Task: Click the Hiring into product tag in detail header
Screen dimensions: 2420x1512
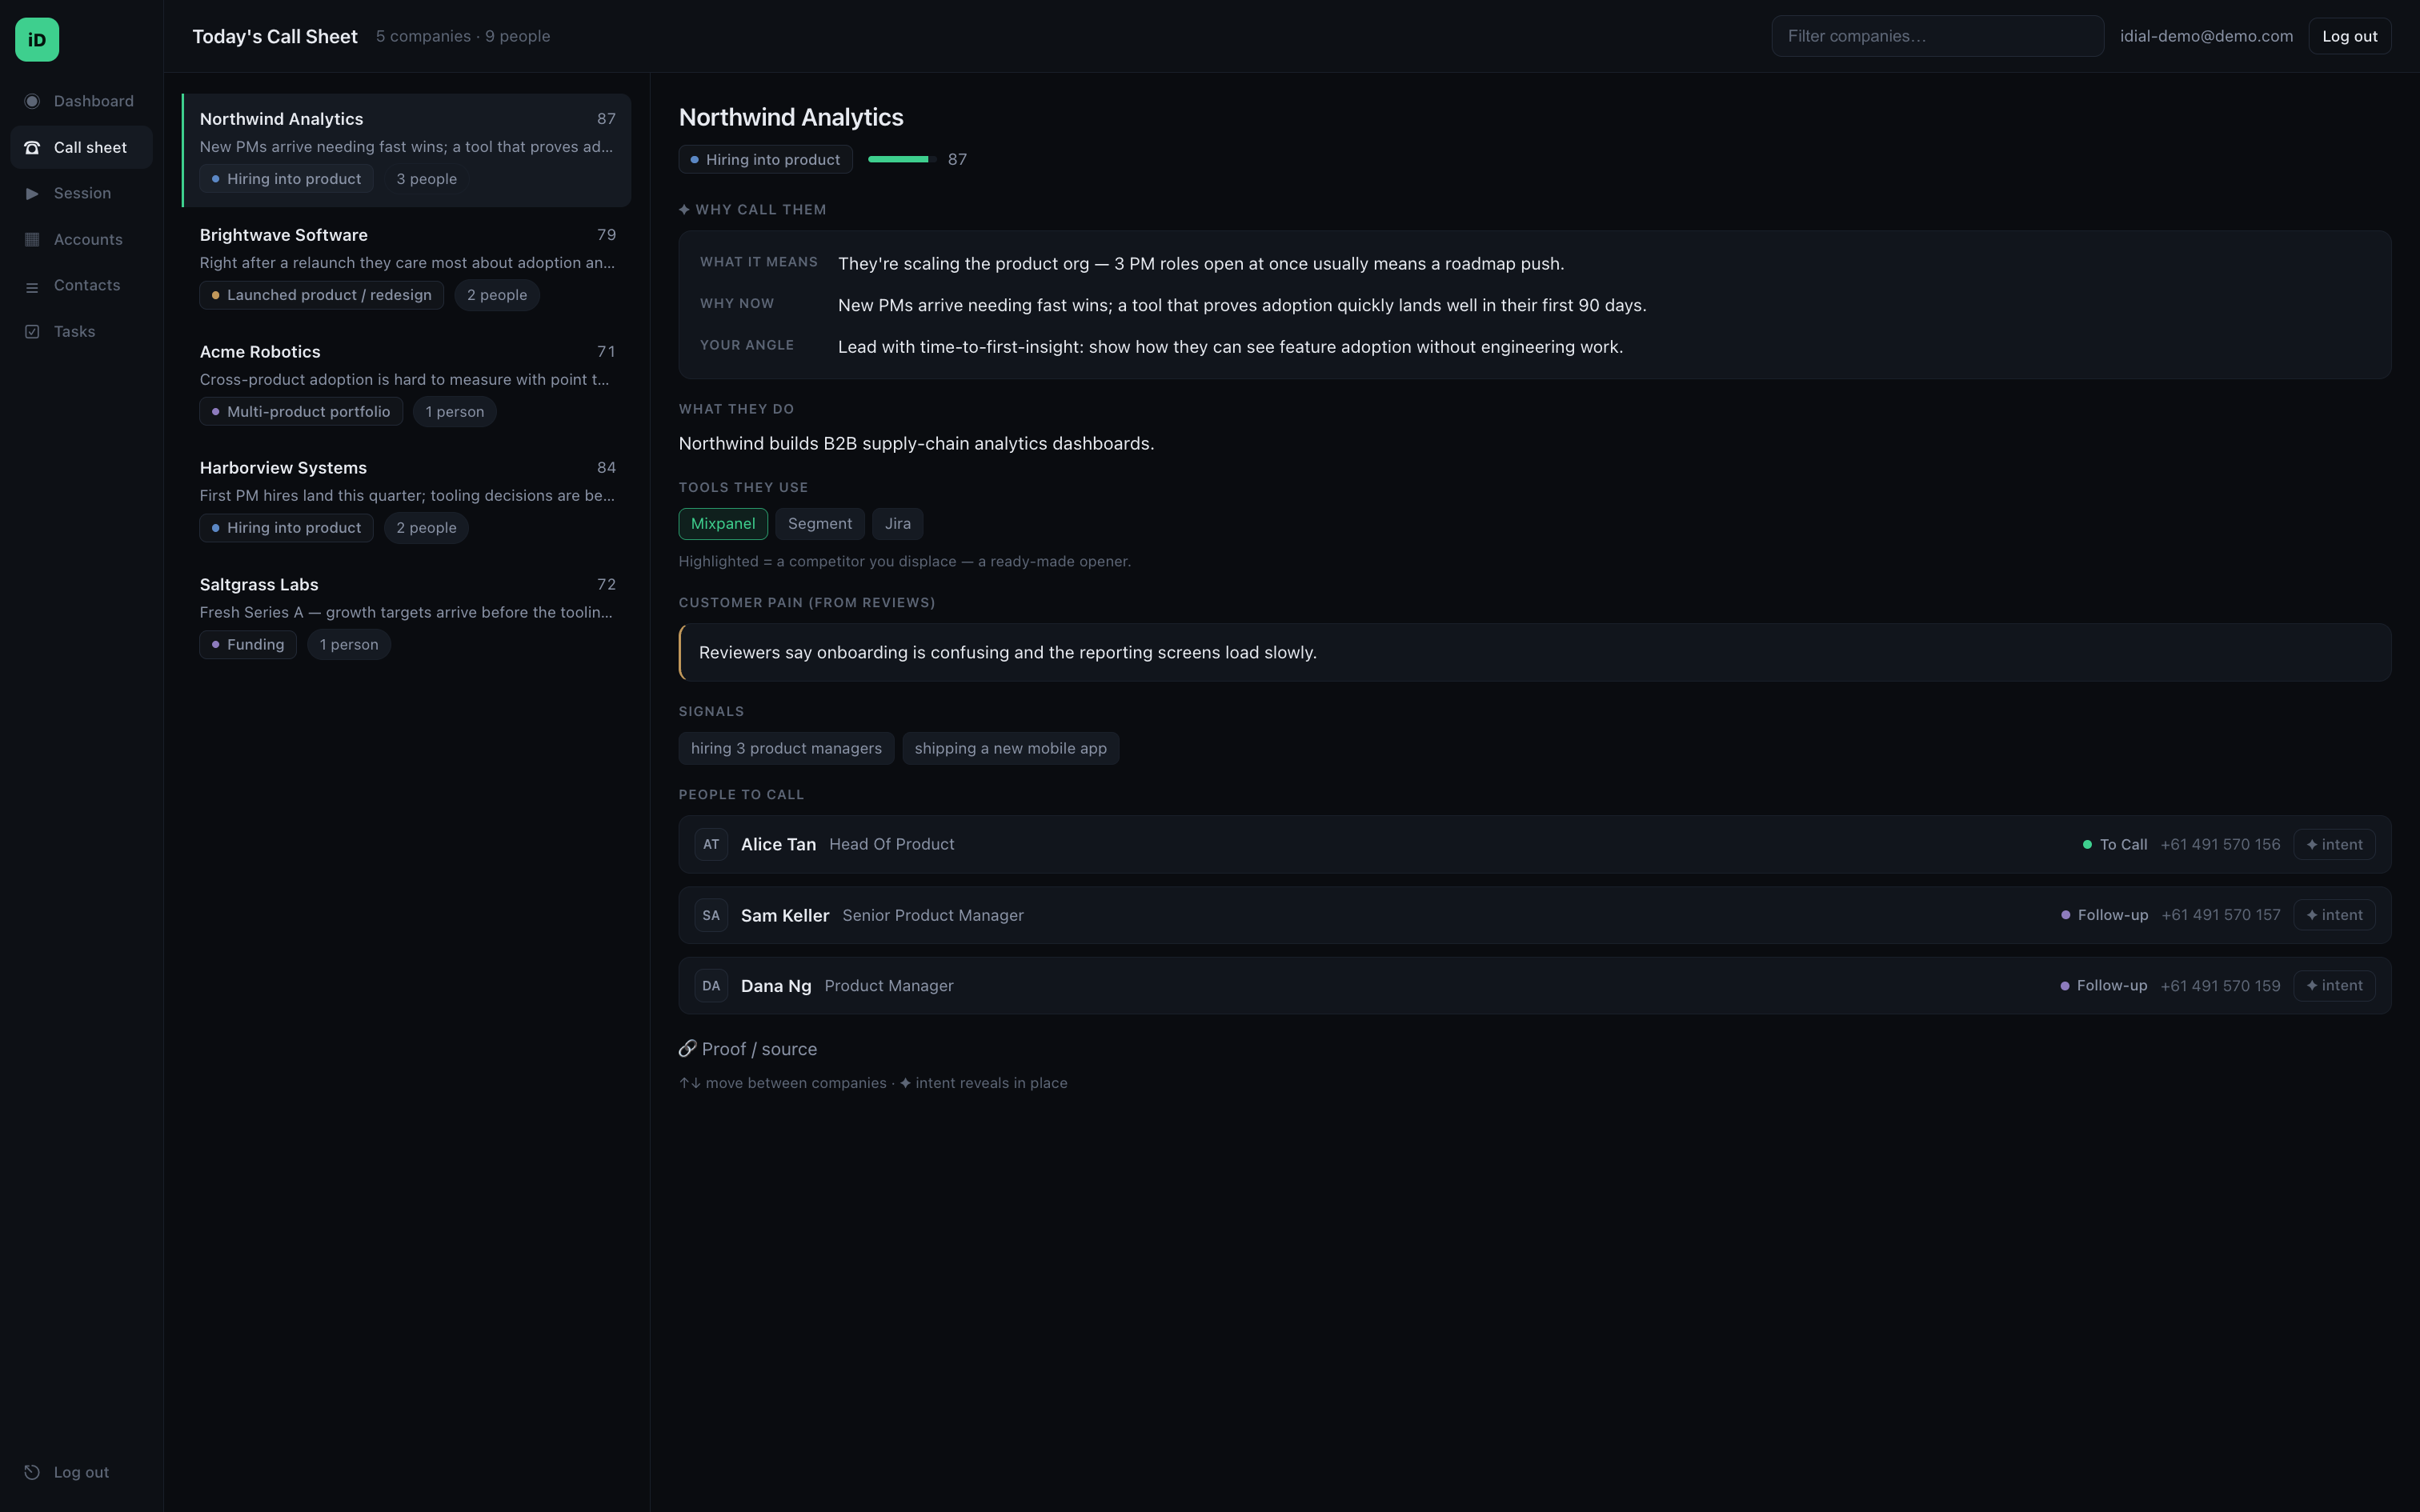Action: [x=765, y=159]
